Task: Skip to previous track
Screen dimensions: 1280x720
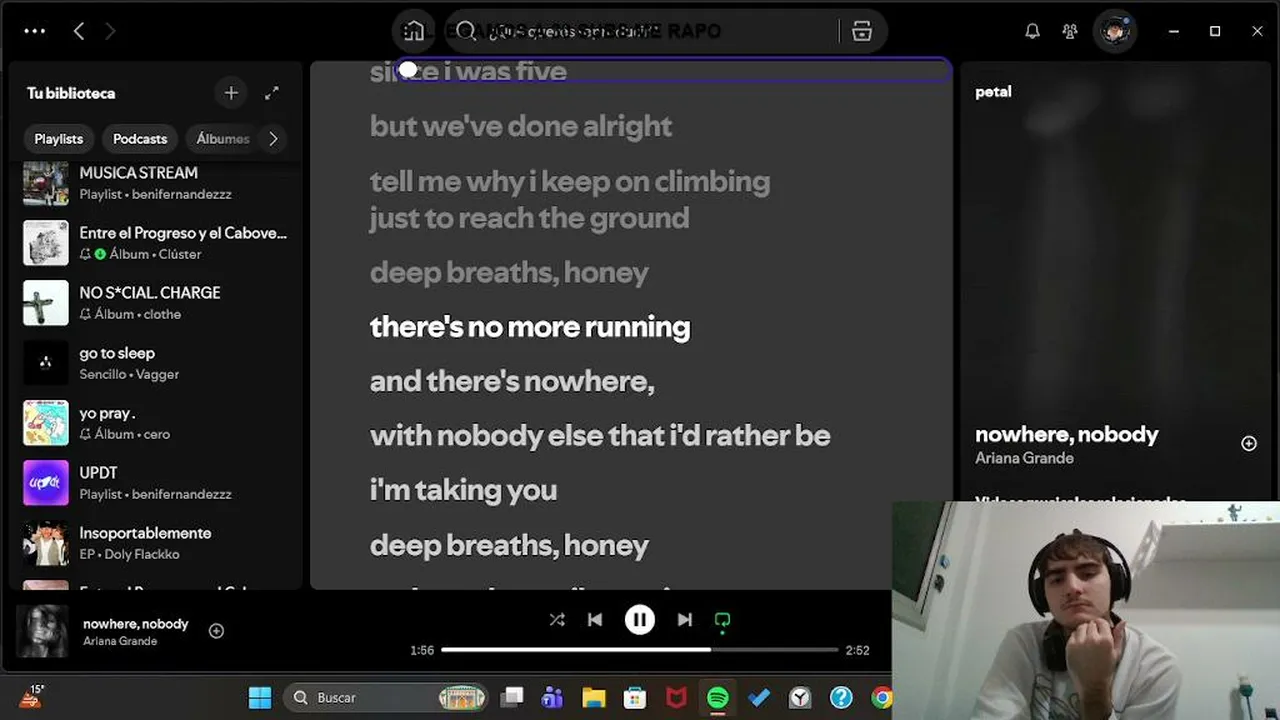Action: coord(595,620)
